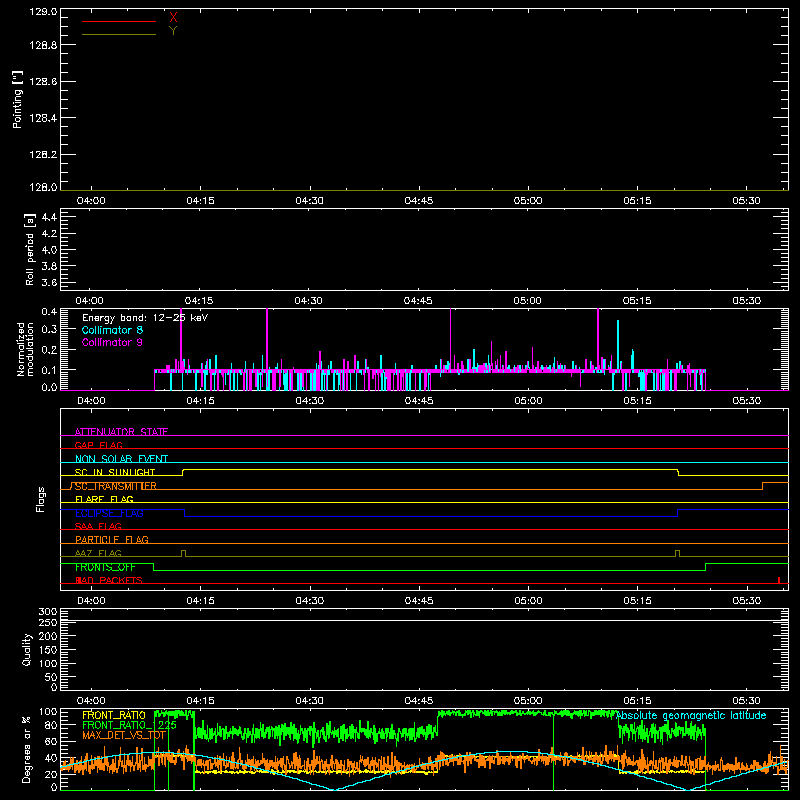
Task: Click the SC_TRANSMITTER flag label
Action: pos(115,486)
